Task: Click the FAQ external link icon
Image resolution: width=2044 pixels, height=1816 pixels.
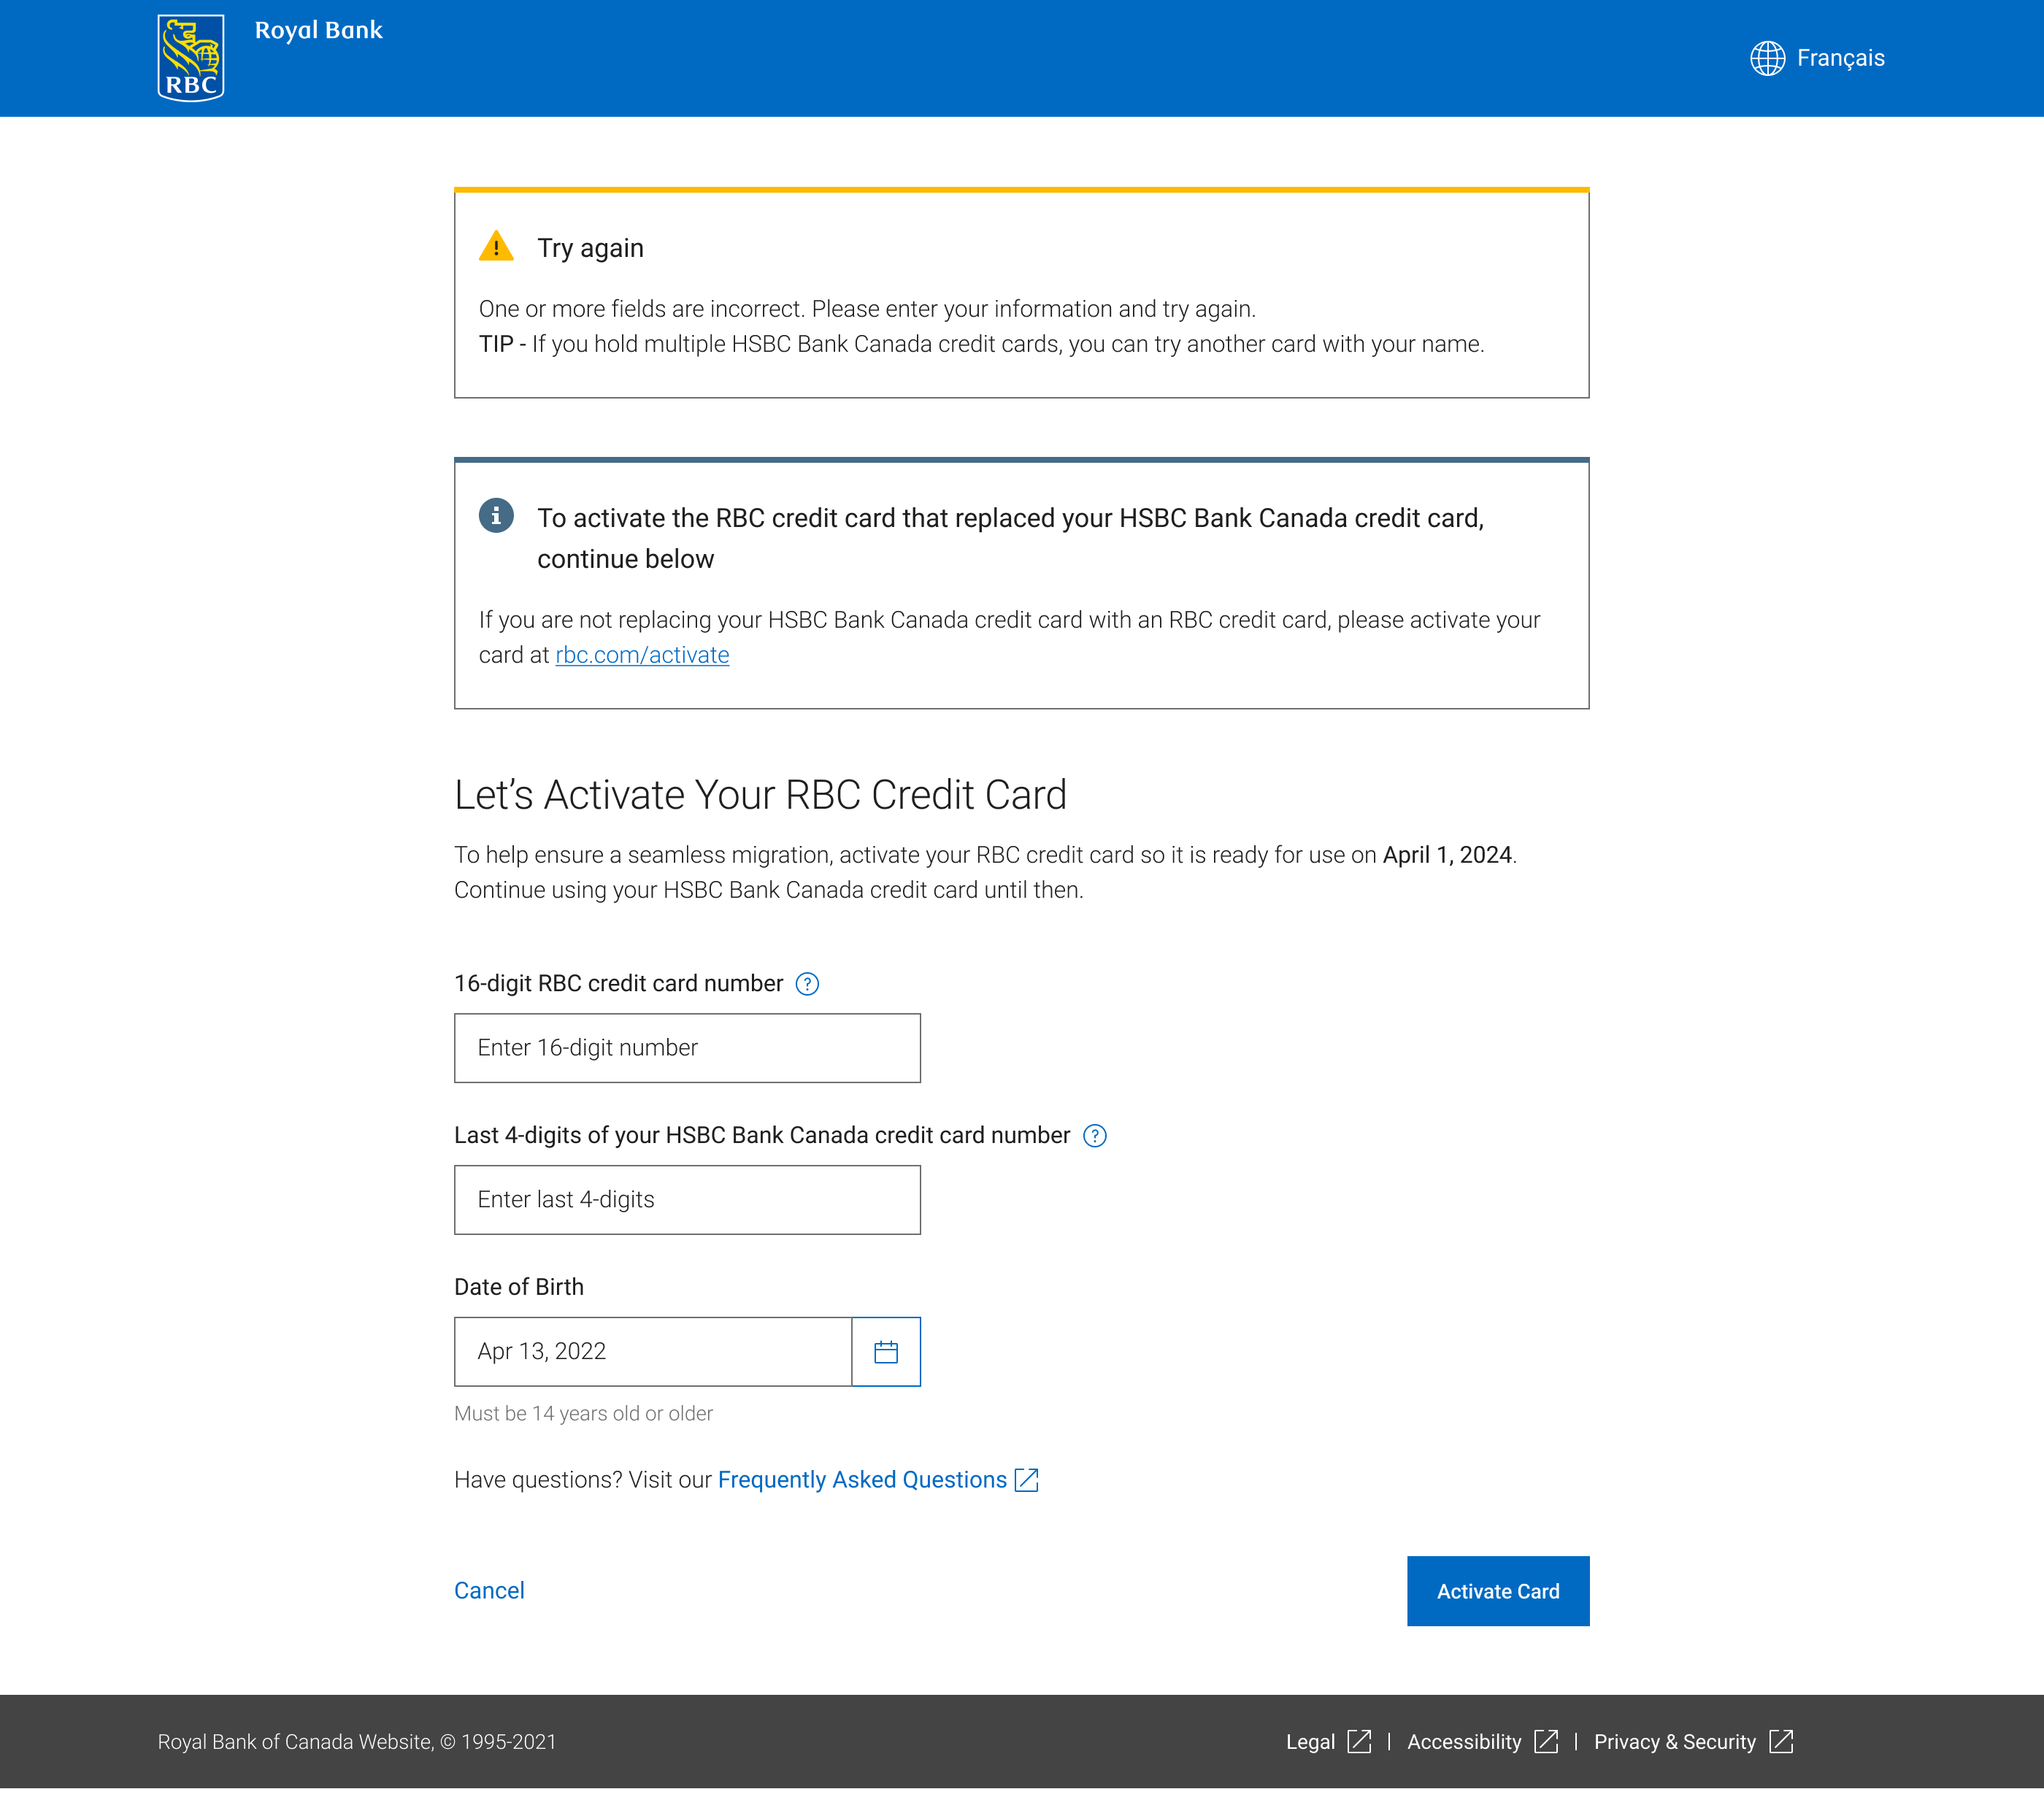Action: tap(1027, 1480)
